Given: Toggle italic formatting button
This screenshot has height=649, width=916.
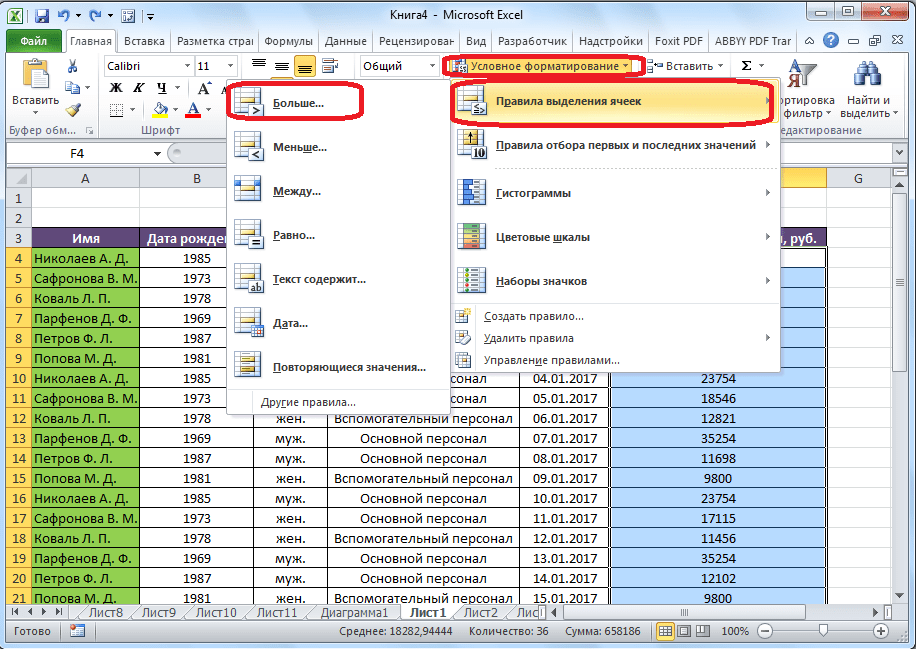Looking at the screenshot, I should [138, 88].
